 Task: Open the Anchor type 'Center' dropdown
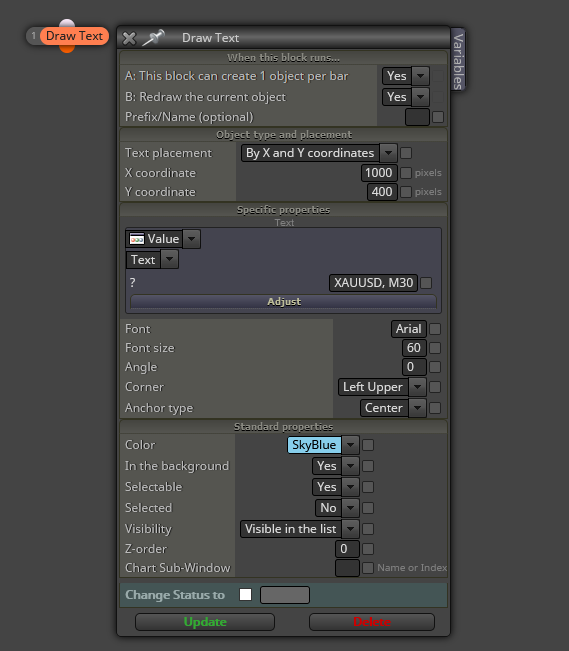393,408
